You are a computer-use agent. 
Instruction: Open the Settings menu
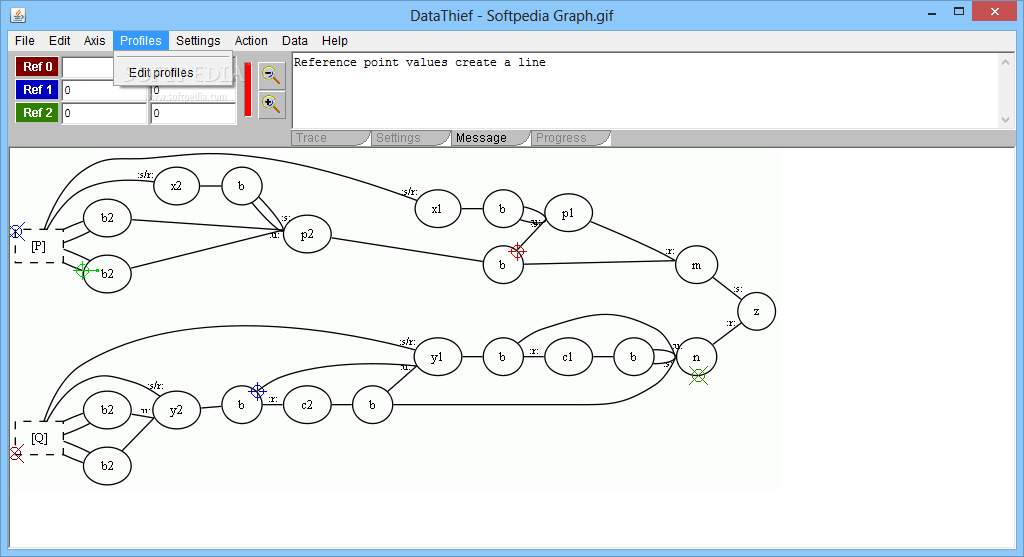pyautogui.click(x=198, y=40)
